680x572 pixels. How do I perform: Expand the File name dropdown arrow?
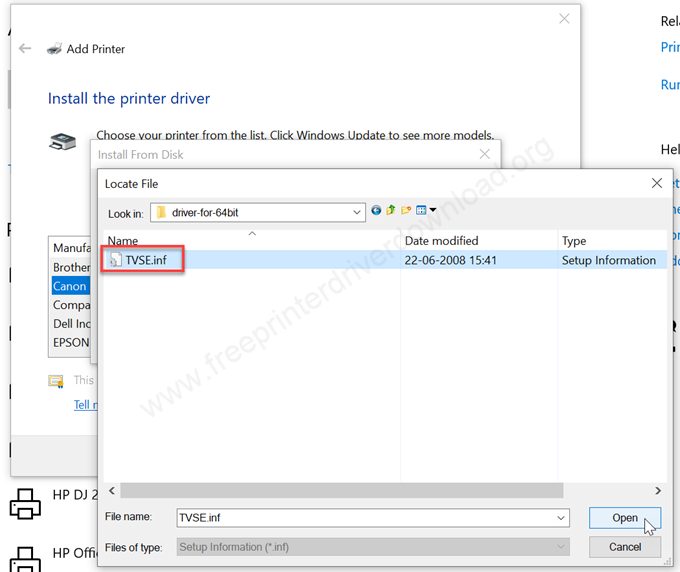[x=561, y=518]
